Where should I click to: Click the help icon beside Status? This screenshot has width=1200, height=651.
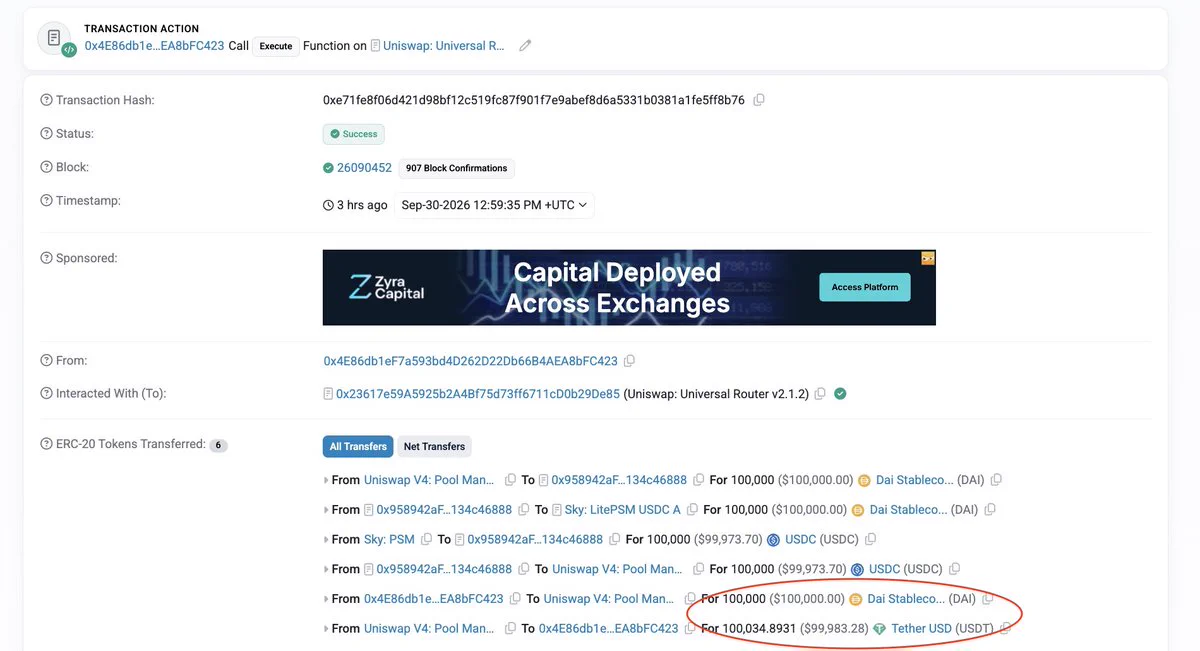(46, 134)
